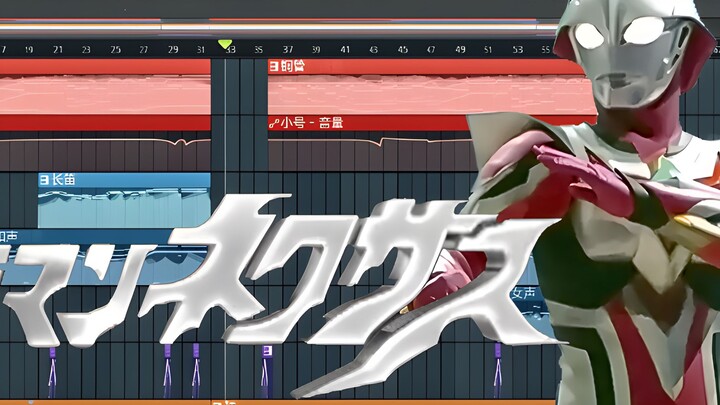Jump to bar 41 on the ruler

pyautogui.click(x=345, y=50)
